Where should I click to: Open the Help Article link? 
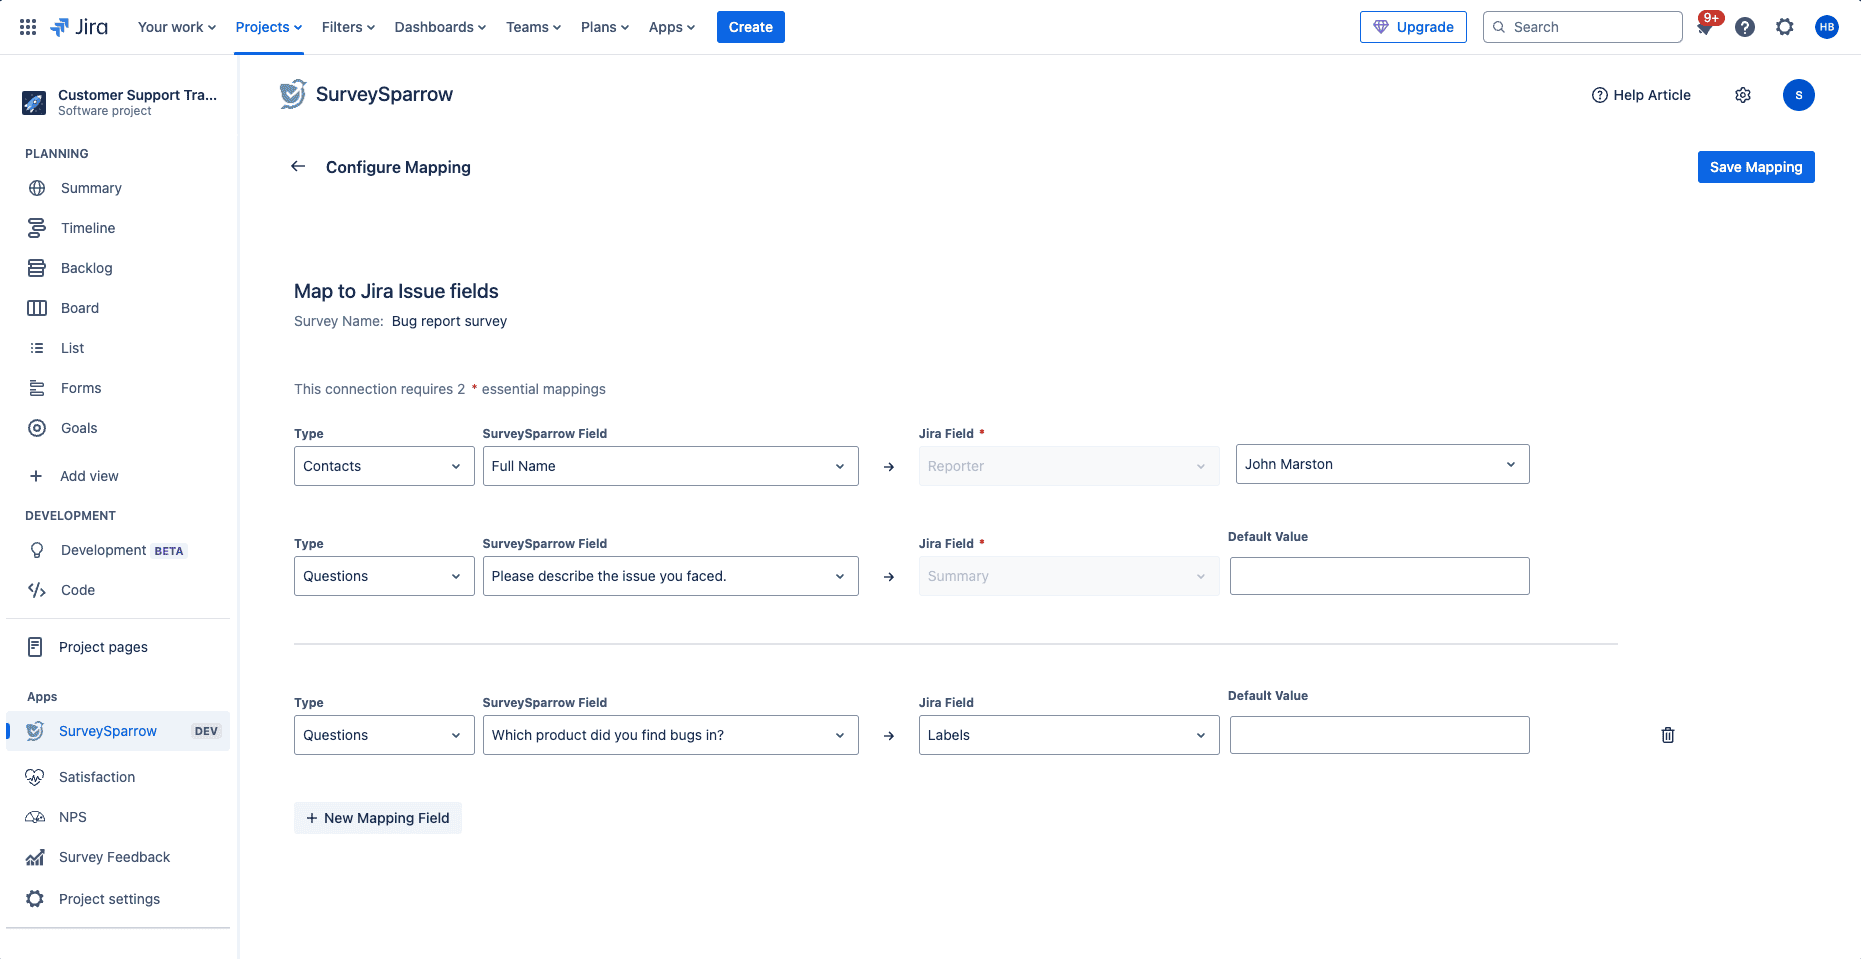pos(1641,95)
